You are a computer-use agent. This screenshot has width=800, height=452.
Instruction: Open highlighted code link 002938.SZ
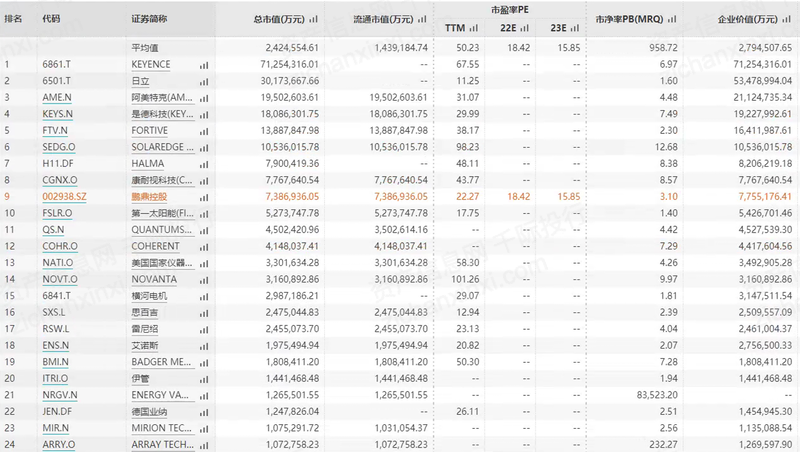[64, 196]
